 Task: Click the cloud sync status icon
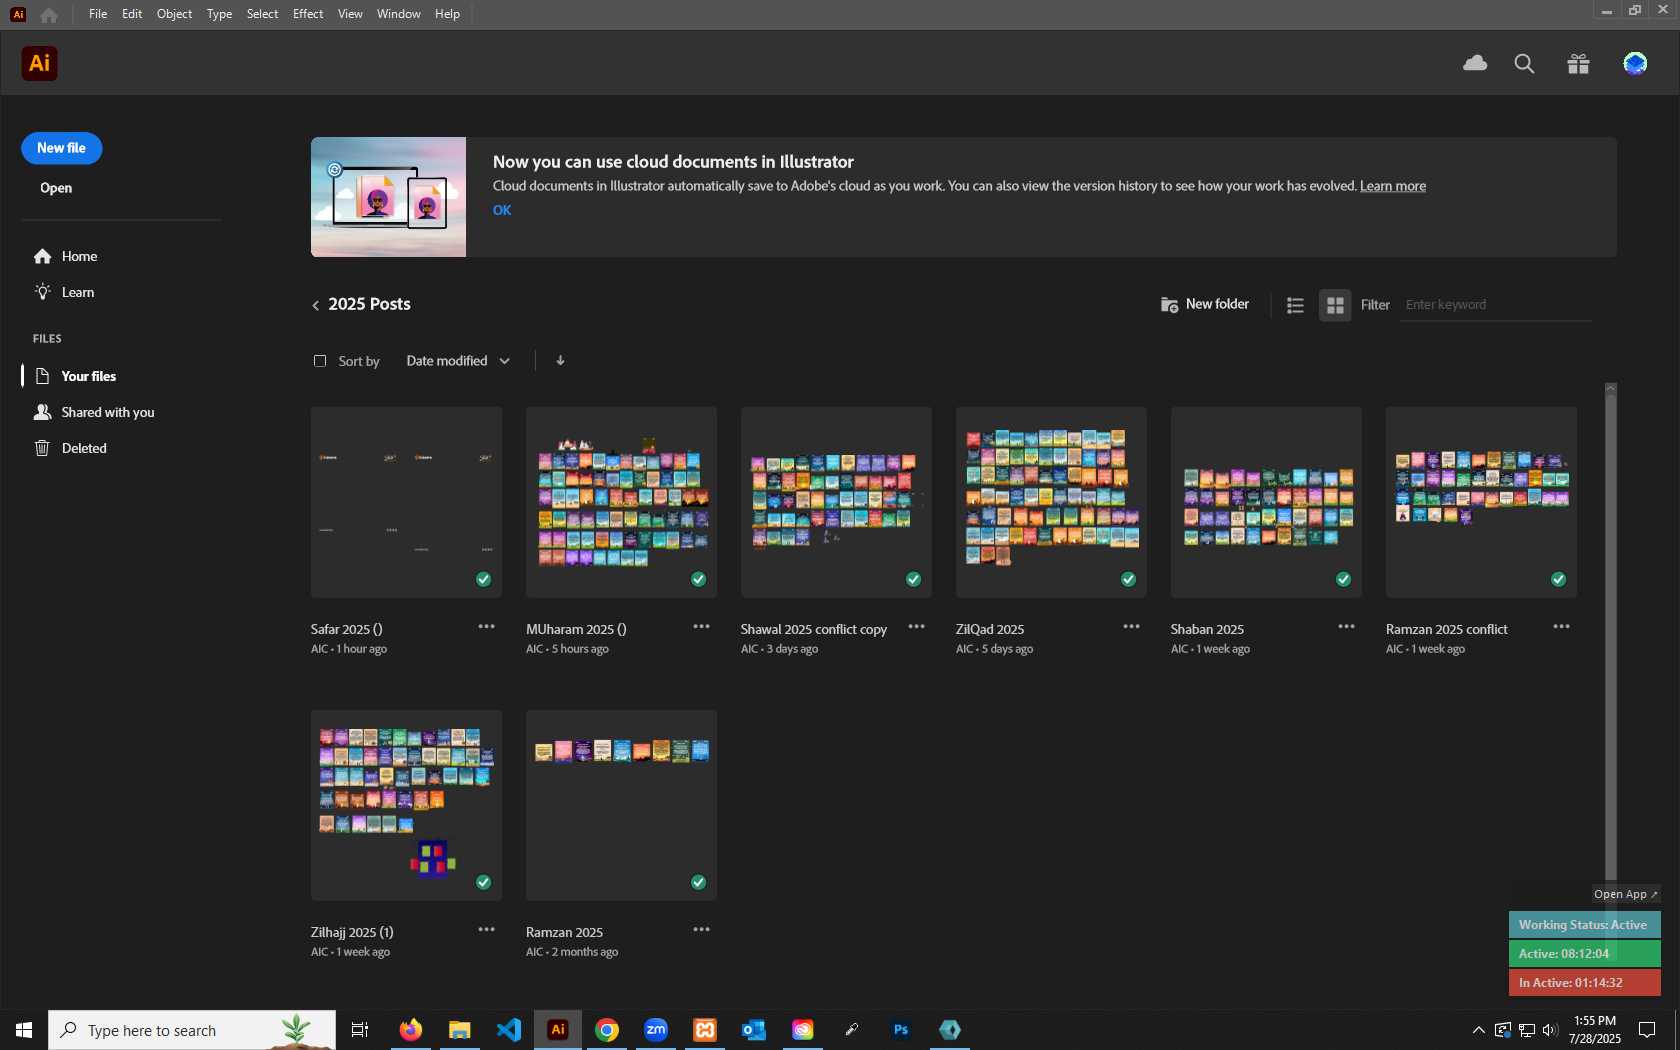point(1475,64)
